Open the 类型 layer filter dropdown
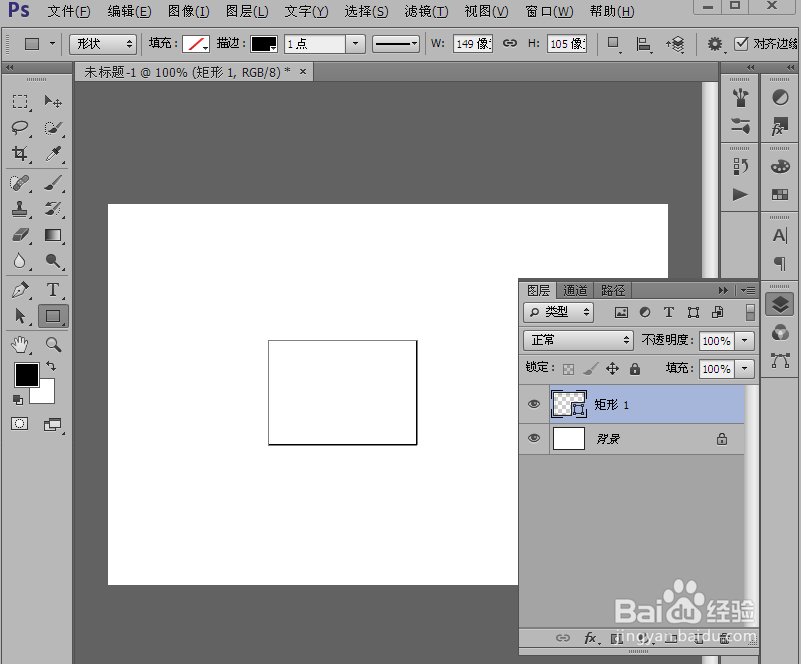 coord(558,312)
